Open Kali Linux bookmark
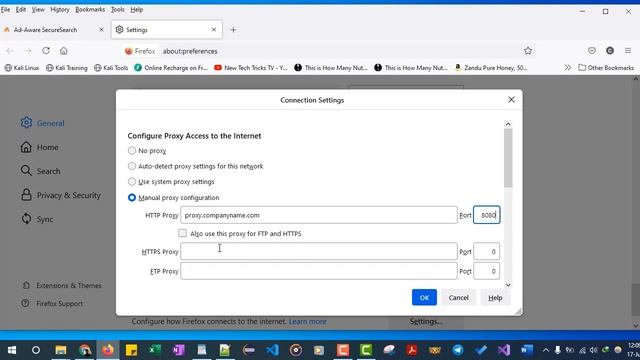The width and height of the screenshot is (640, 360). 22,68
